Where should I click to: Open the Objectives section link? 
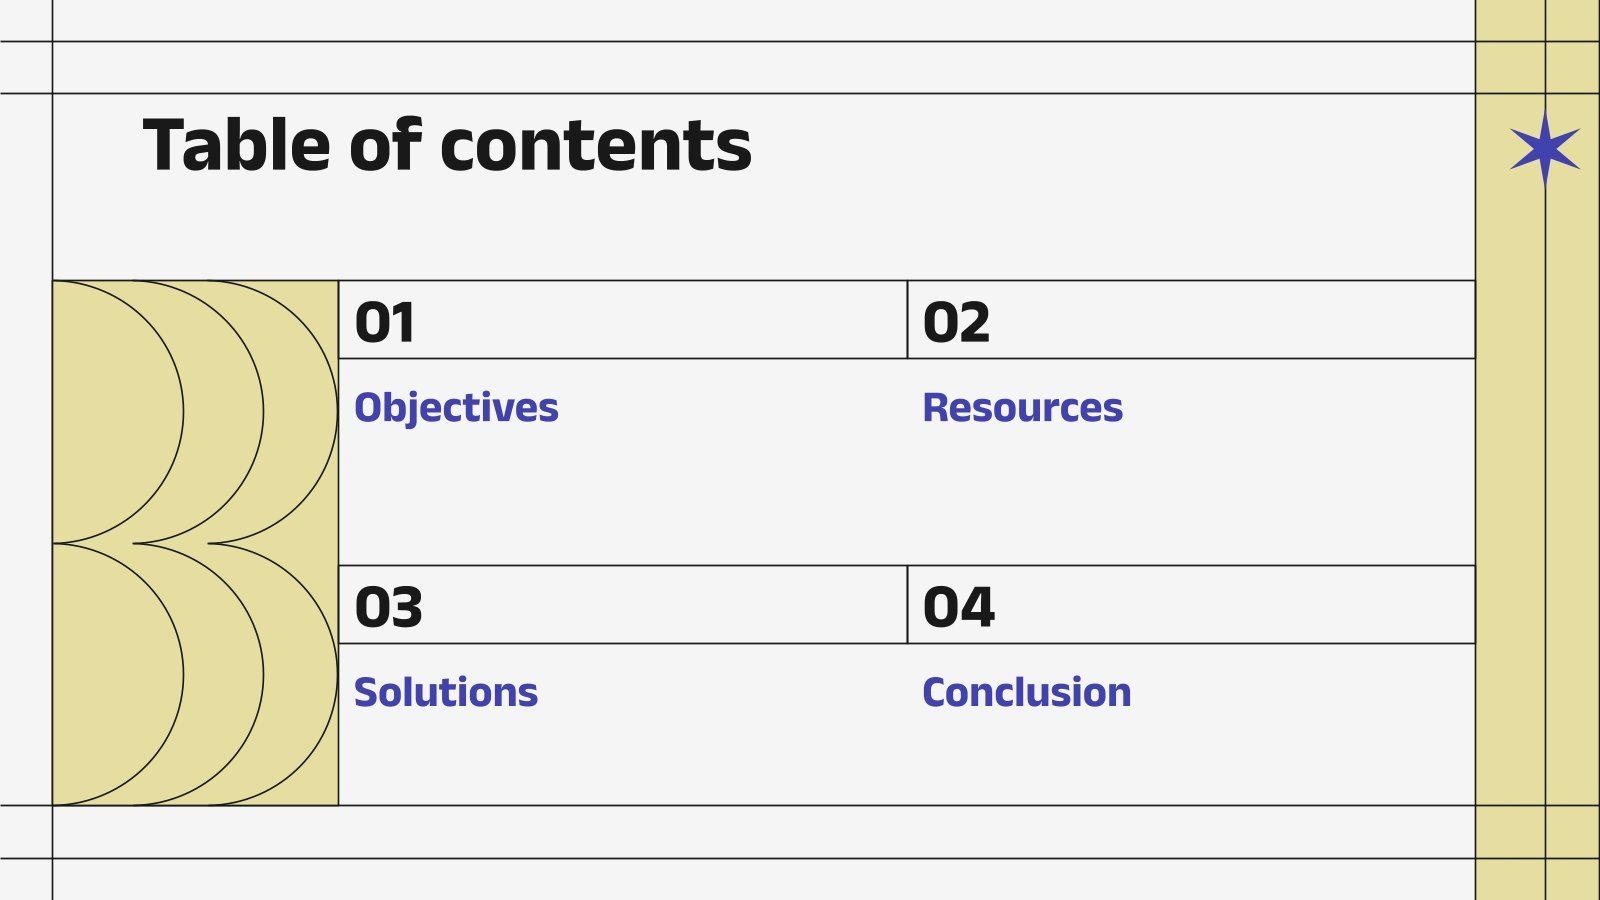456,408
